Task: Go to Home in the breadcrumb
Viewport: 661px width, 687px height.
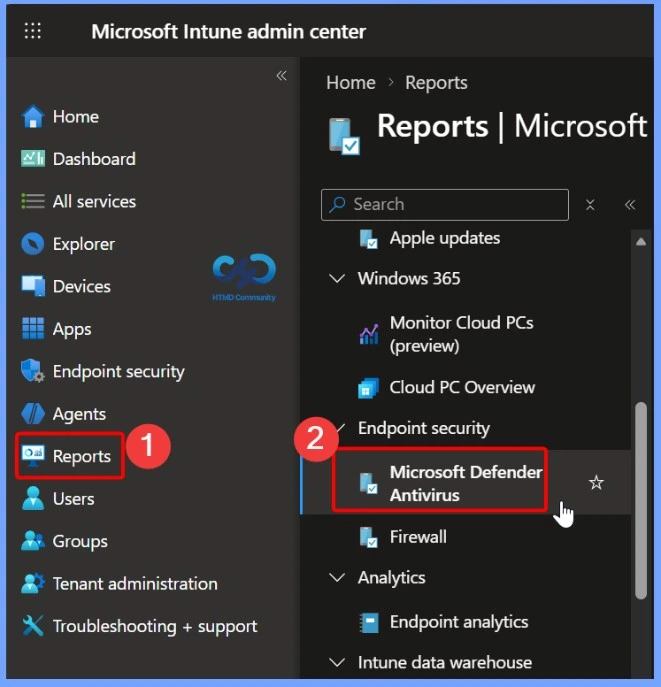Action: 350,82
